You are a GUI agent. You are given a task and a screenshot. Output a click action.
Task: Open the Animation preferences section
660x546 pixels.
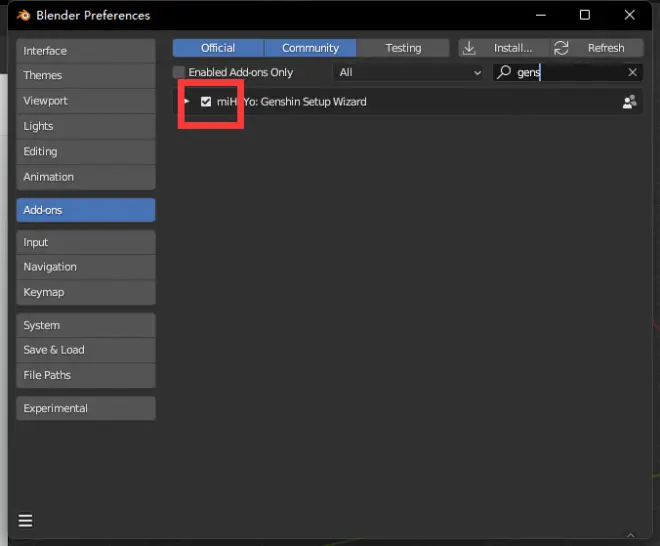pos(86,177)
